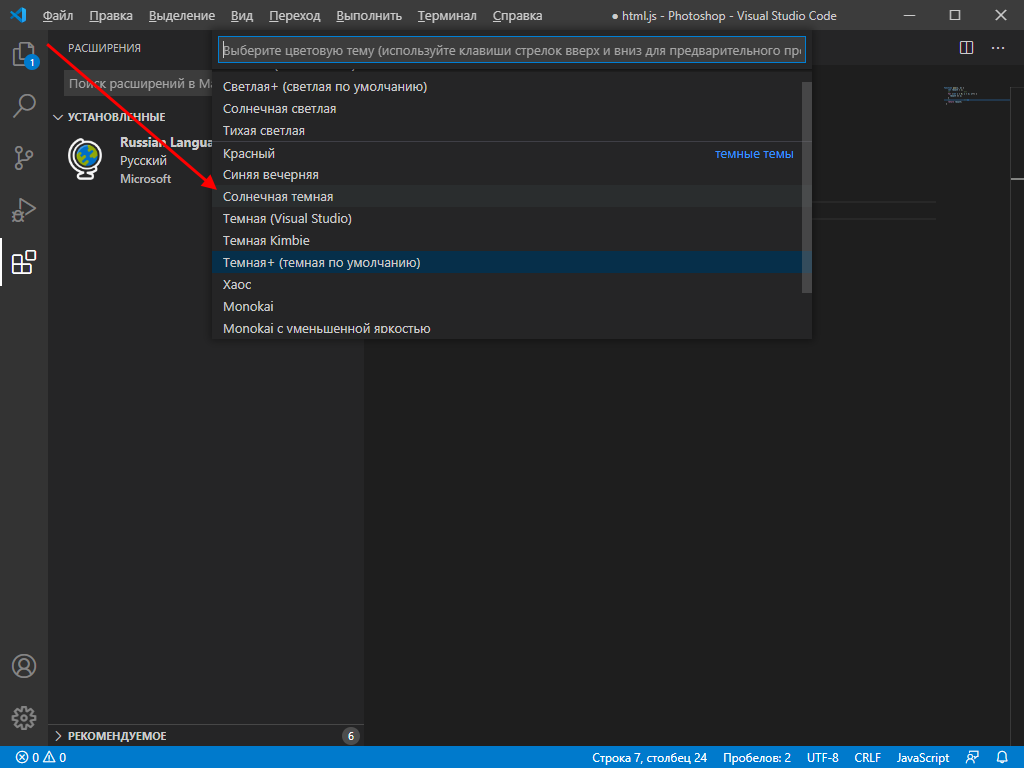1024x768 pixels.
Task: Click the theme search input field
Action: pos(508,48)
